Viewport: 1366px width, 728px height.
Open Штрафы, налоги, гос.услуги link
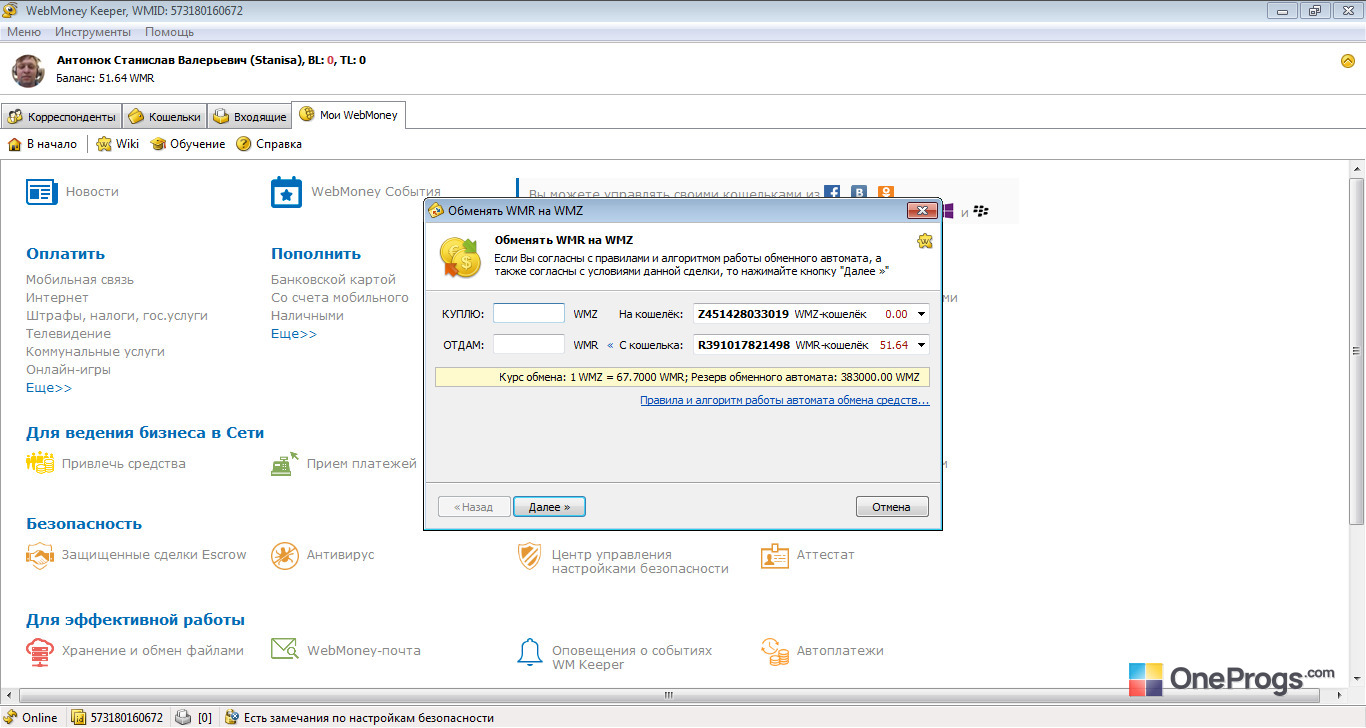click(x=117, y=316)
